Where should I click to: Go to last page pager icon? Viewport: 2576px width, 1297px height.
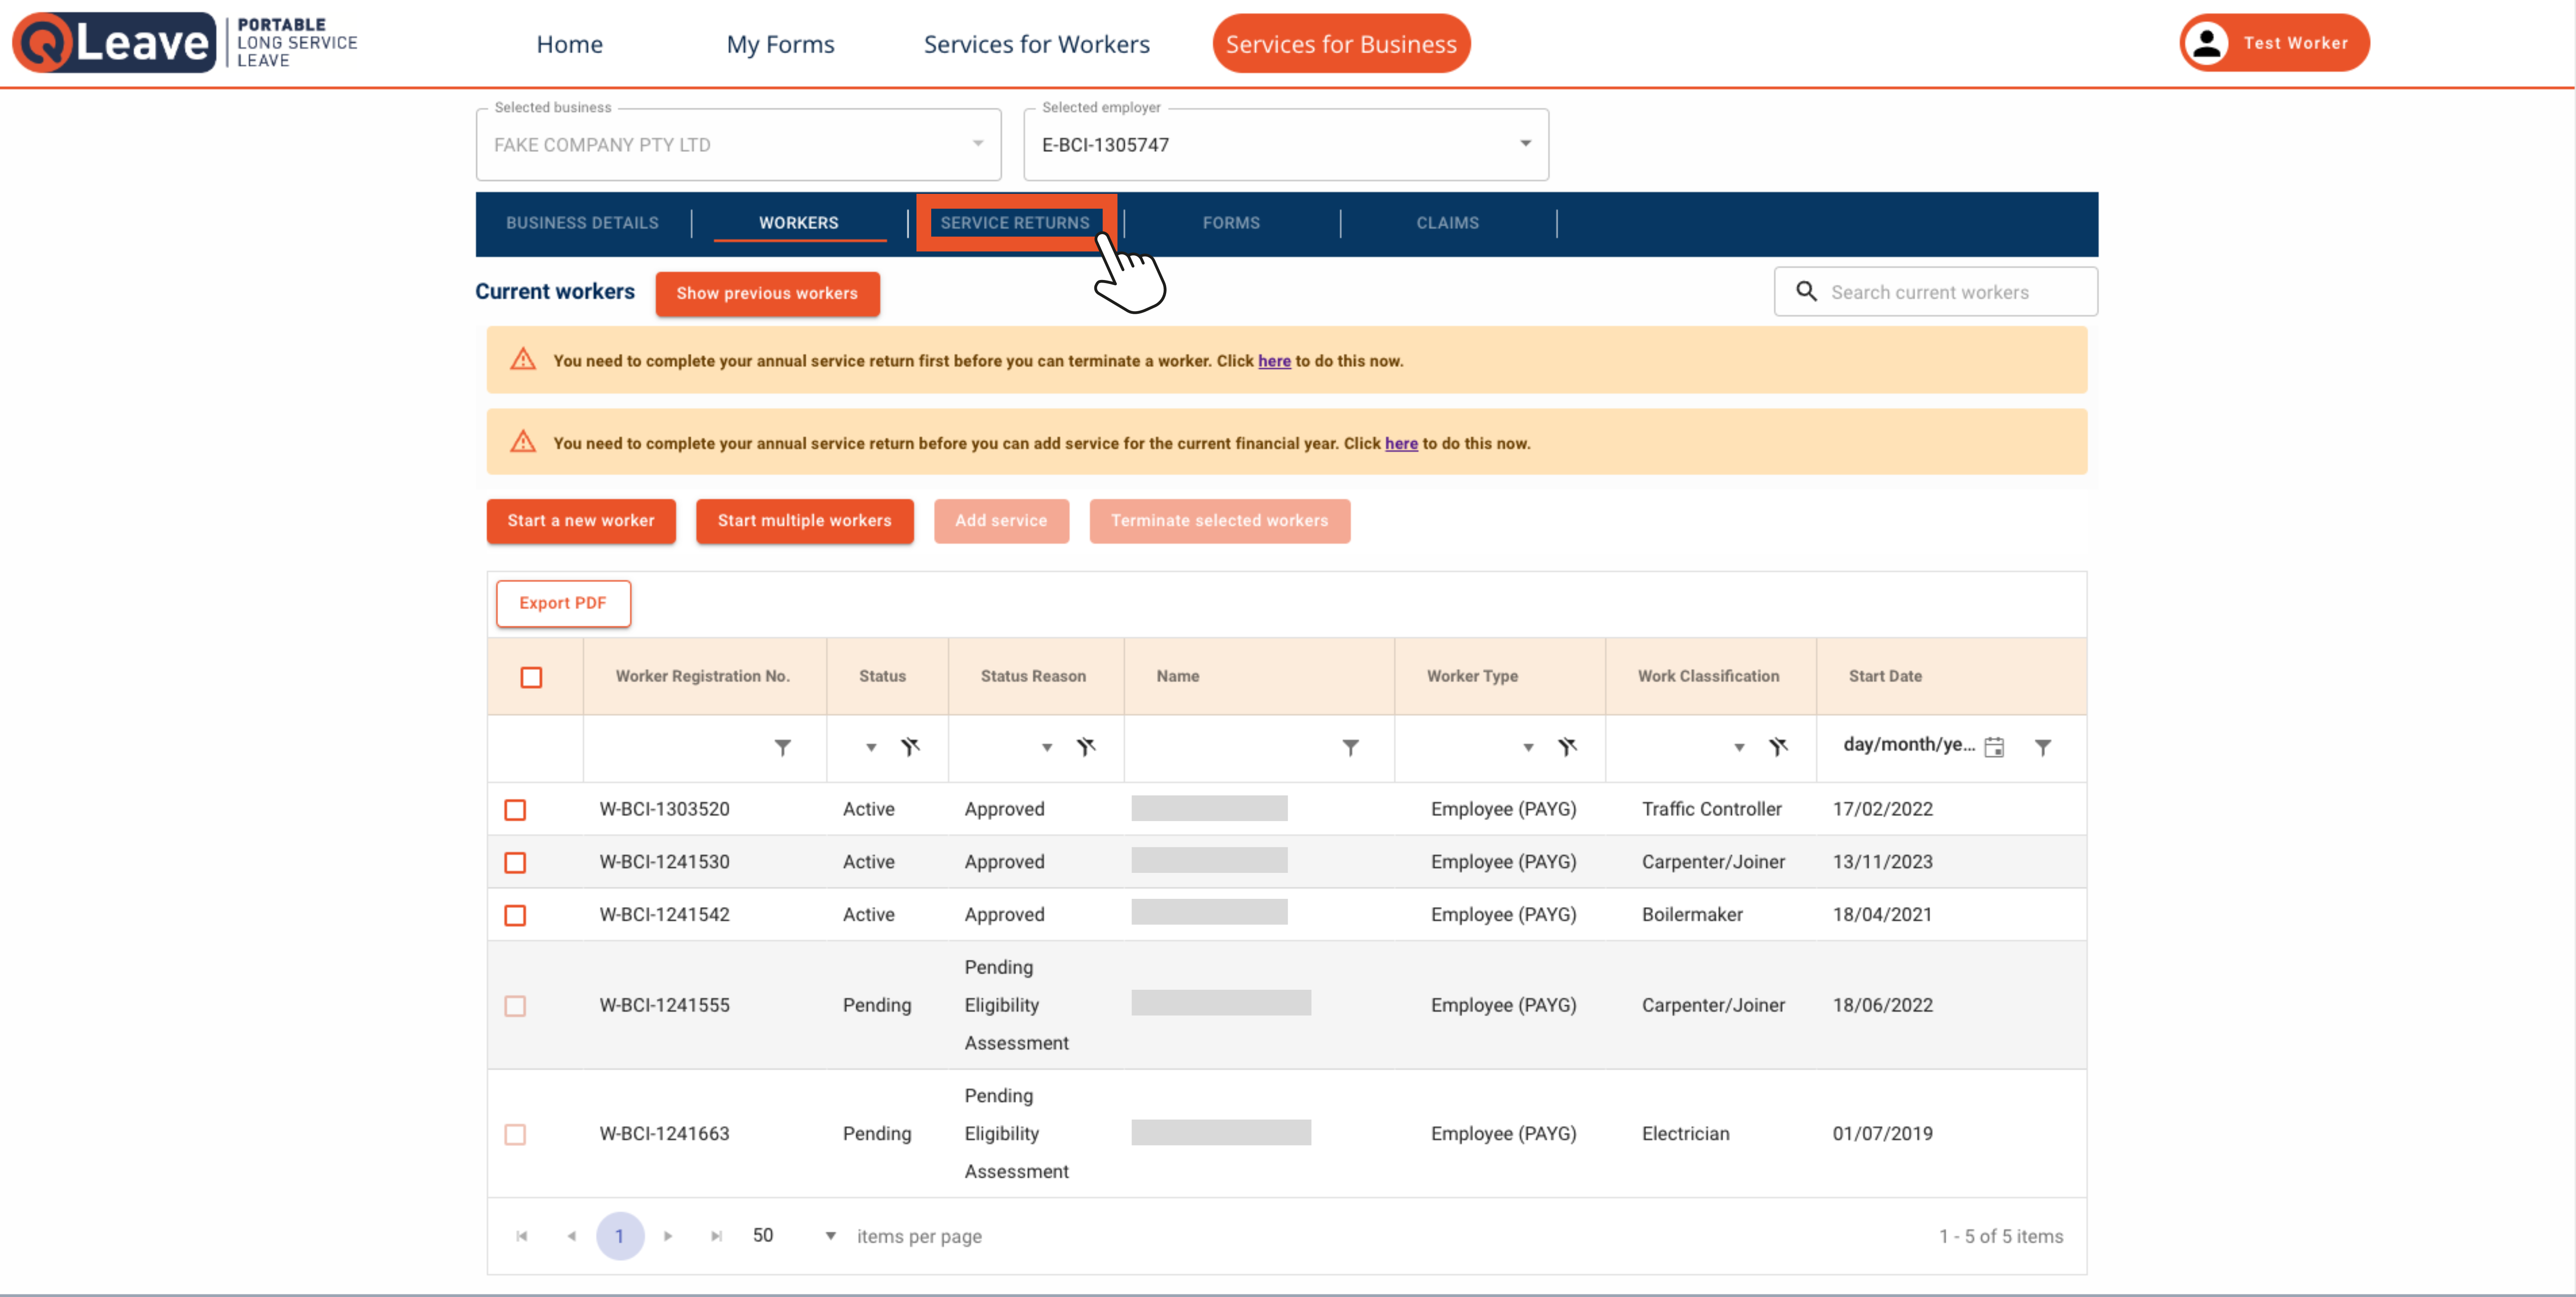coord(717,1236)
